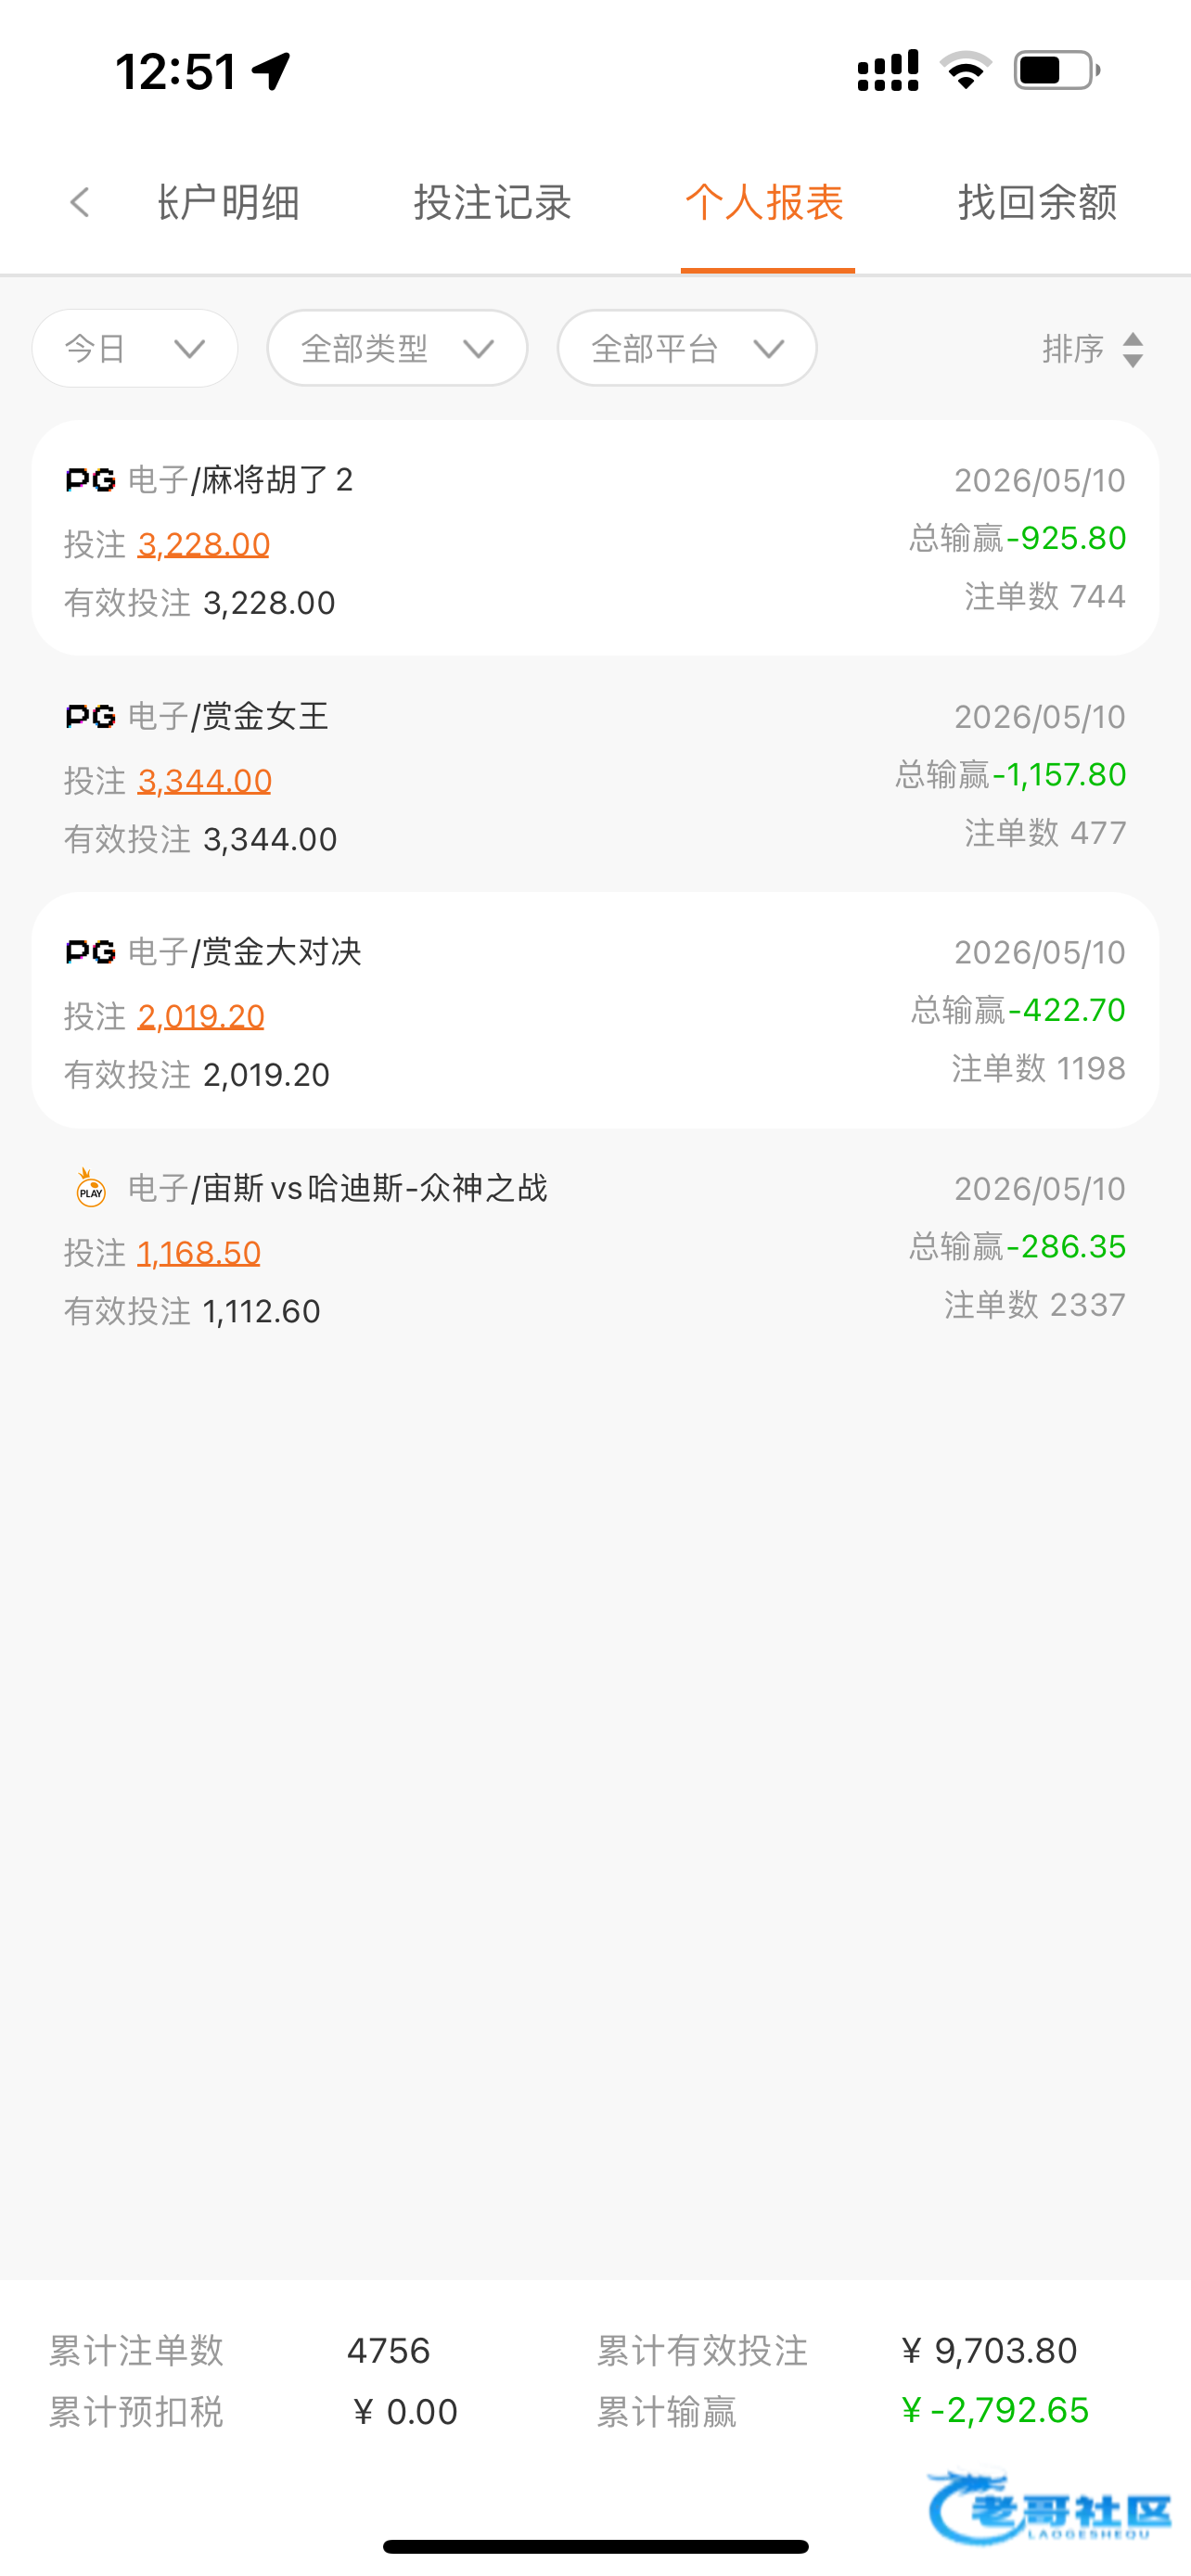Tap the 排序 sort label
1191x2576 pixels.
coord(1073,349)
